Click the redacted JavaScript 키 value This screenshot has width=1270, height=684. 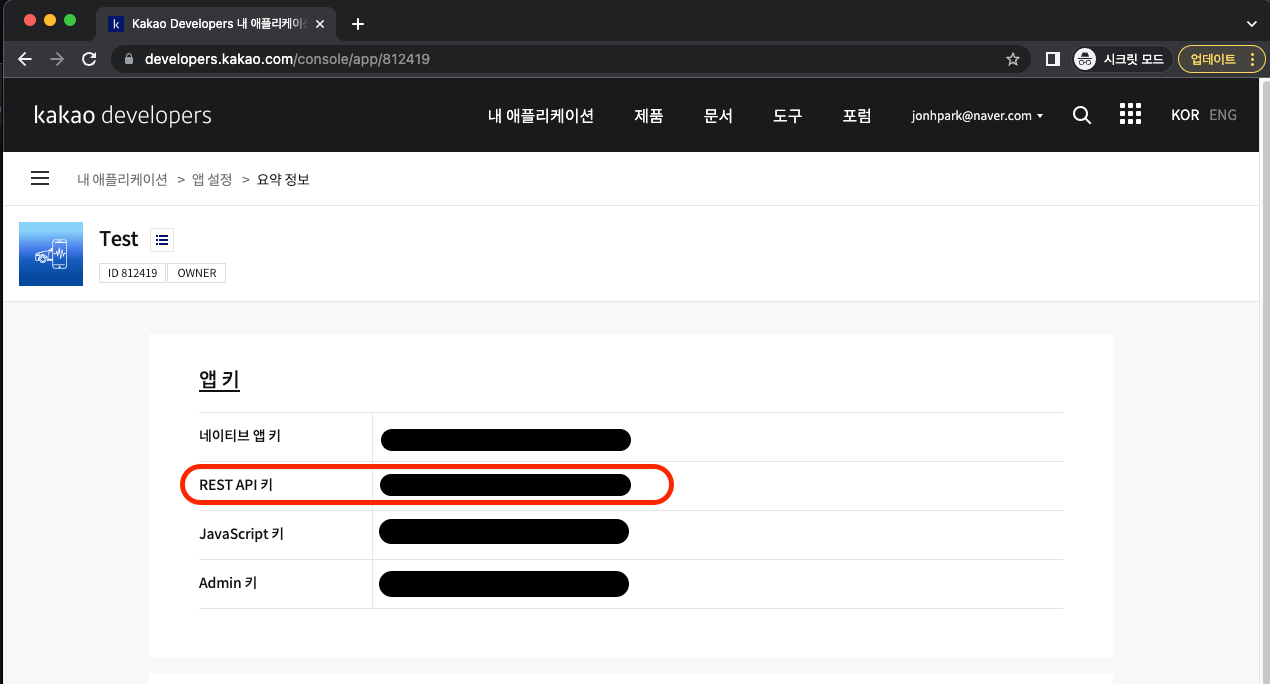coord(504,532)
